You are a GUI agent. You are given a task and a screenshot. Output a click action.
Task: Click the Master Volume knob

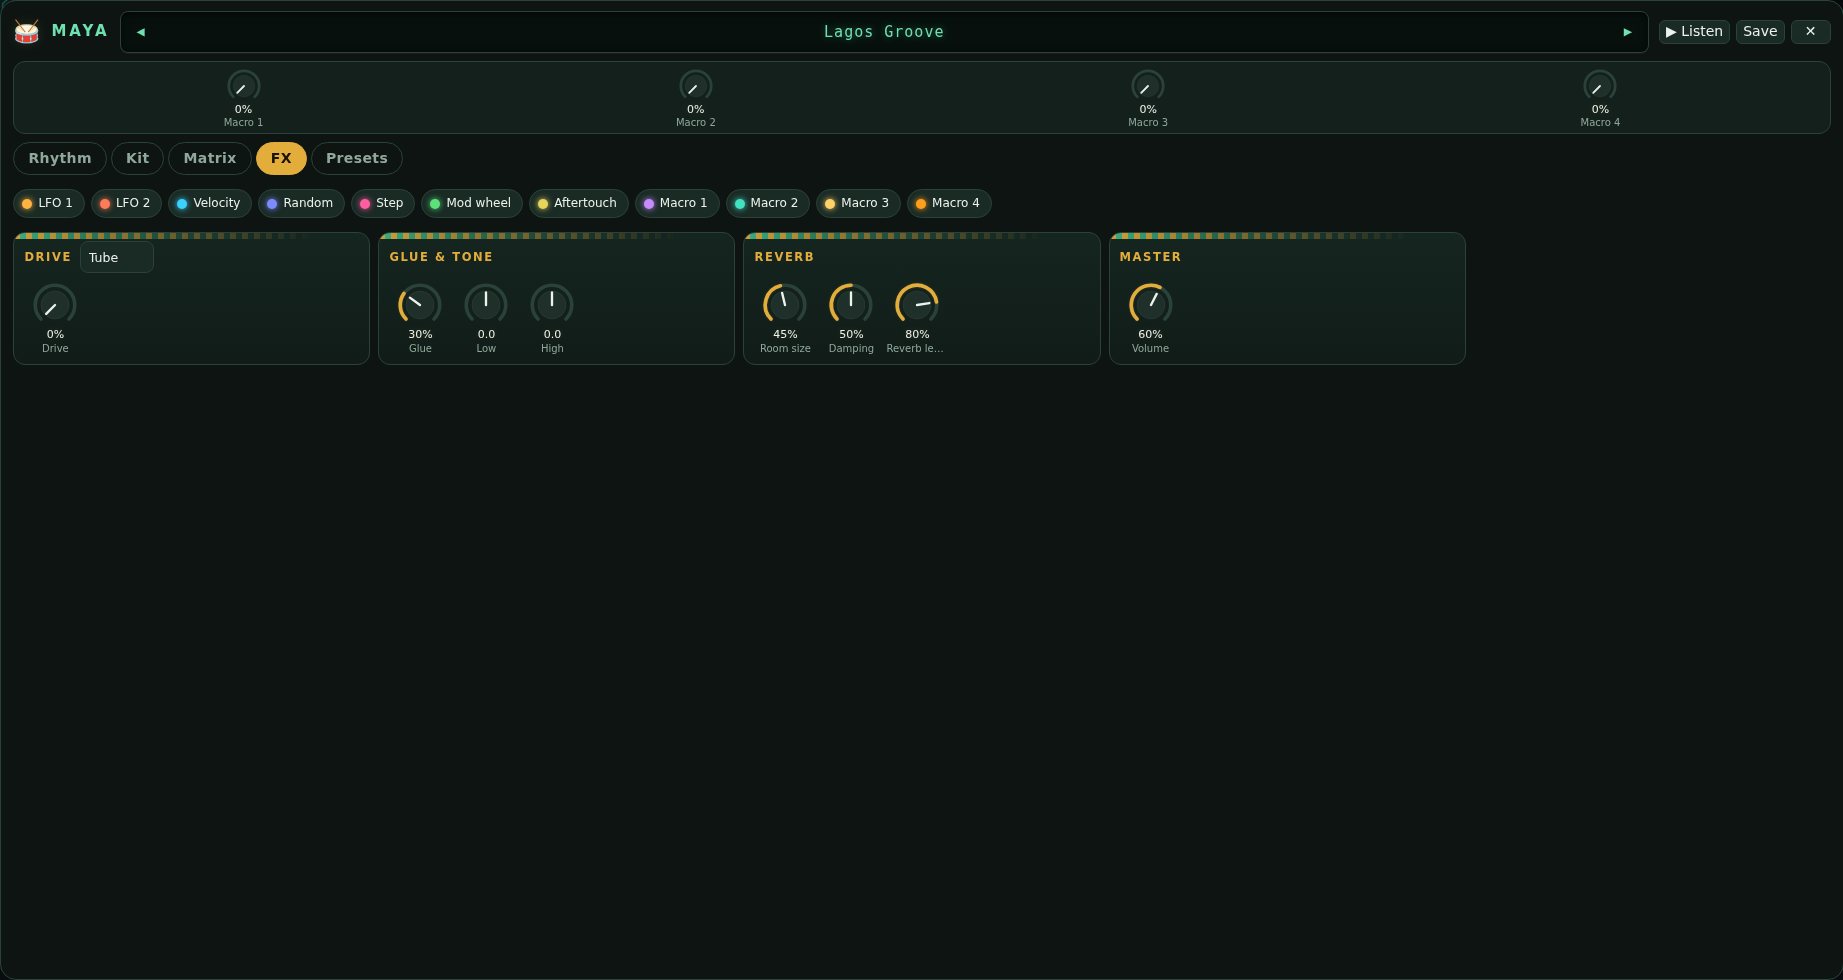(1150, 305)
